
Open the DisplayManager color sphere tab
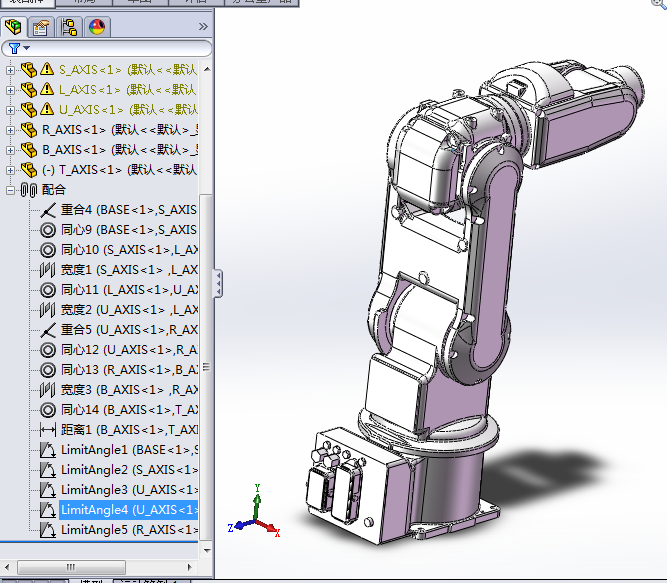tap(97, 27)
